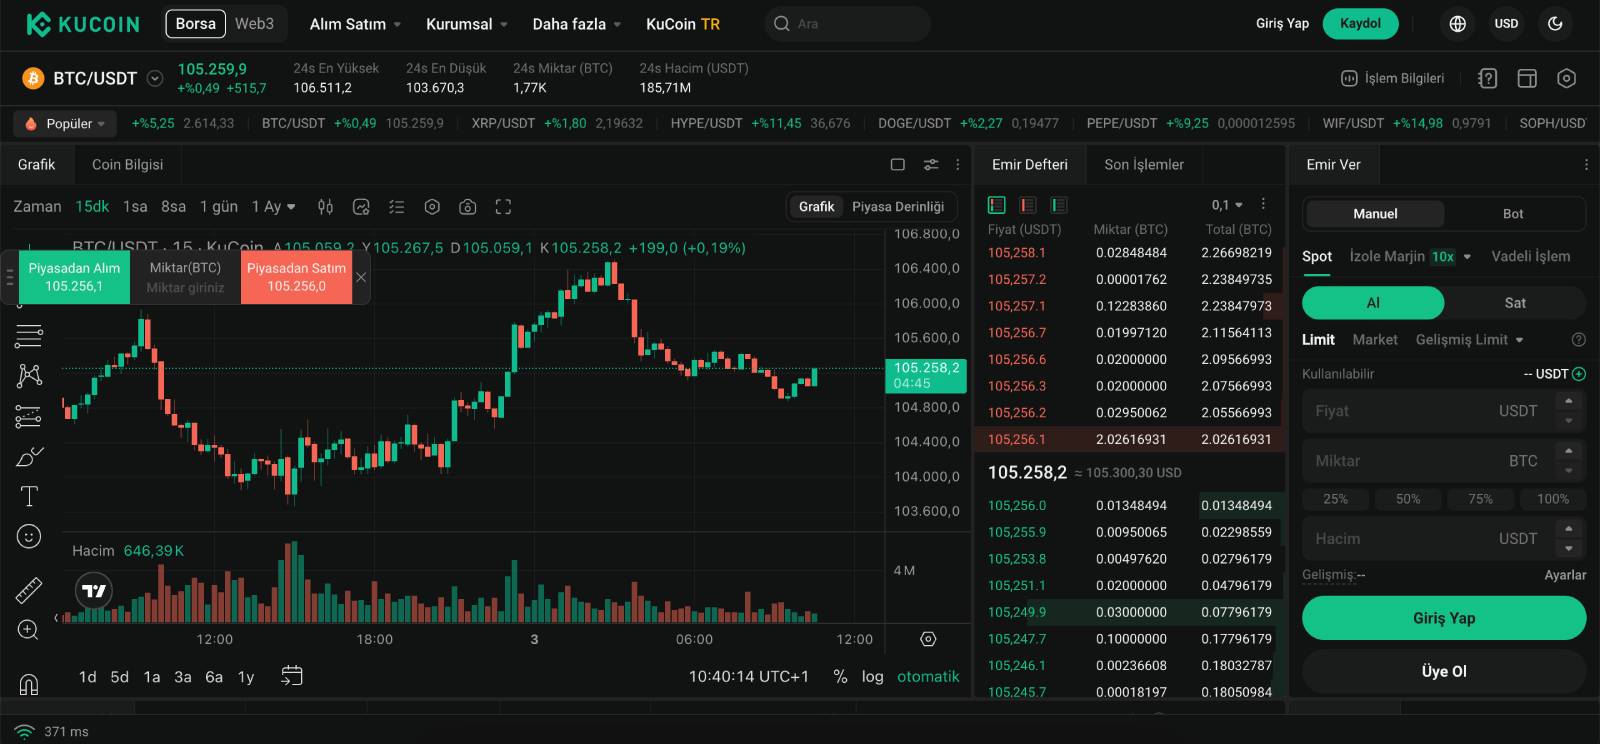The width and height of the screenshot is (1600, 744).
Task: Close the quick trade floating panel
Action: pos(361,277)
